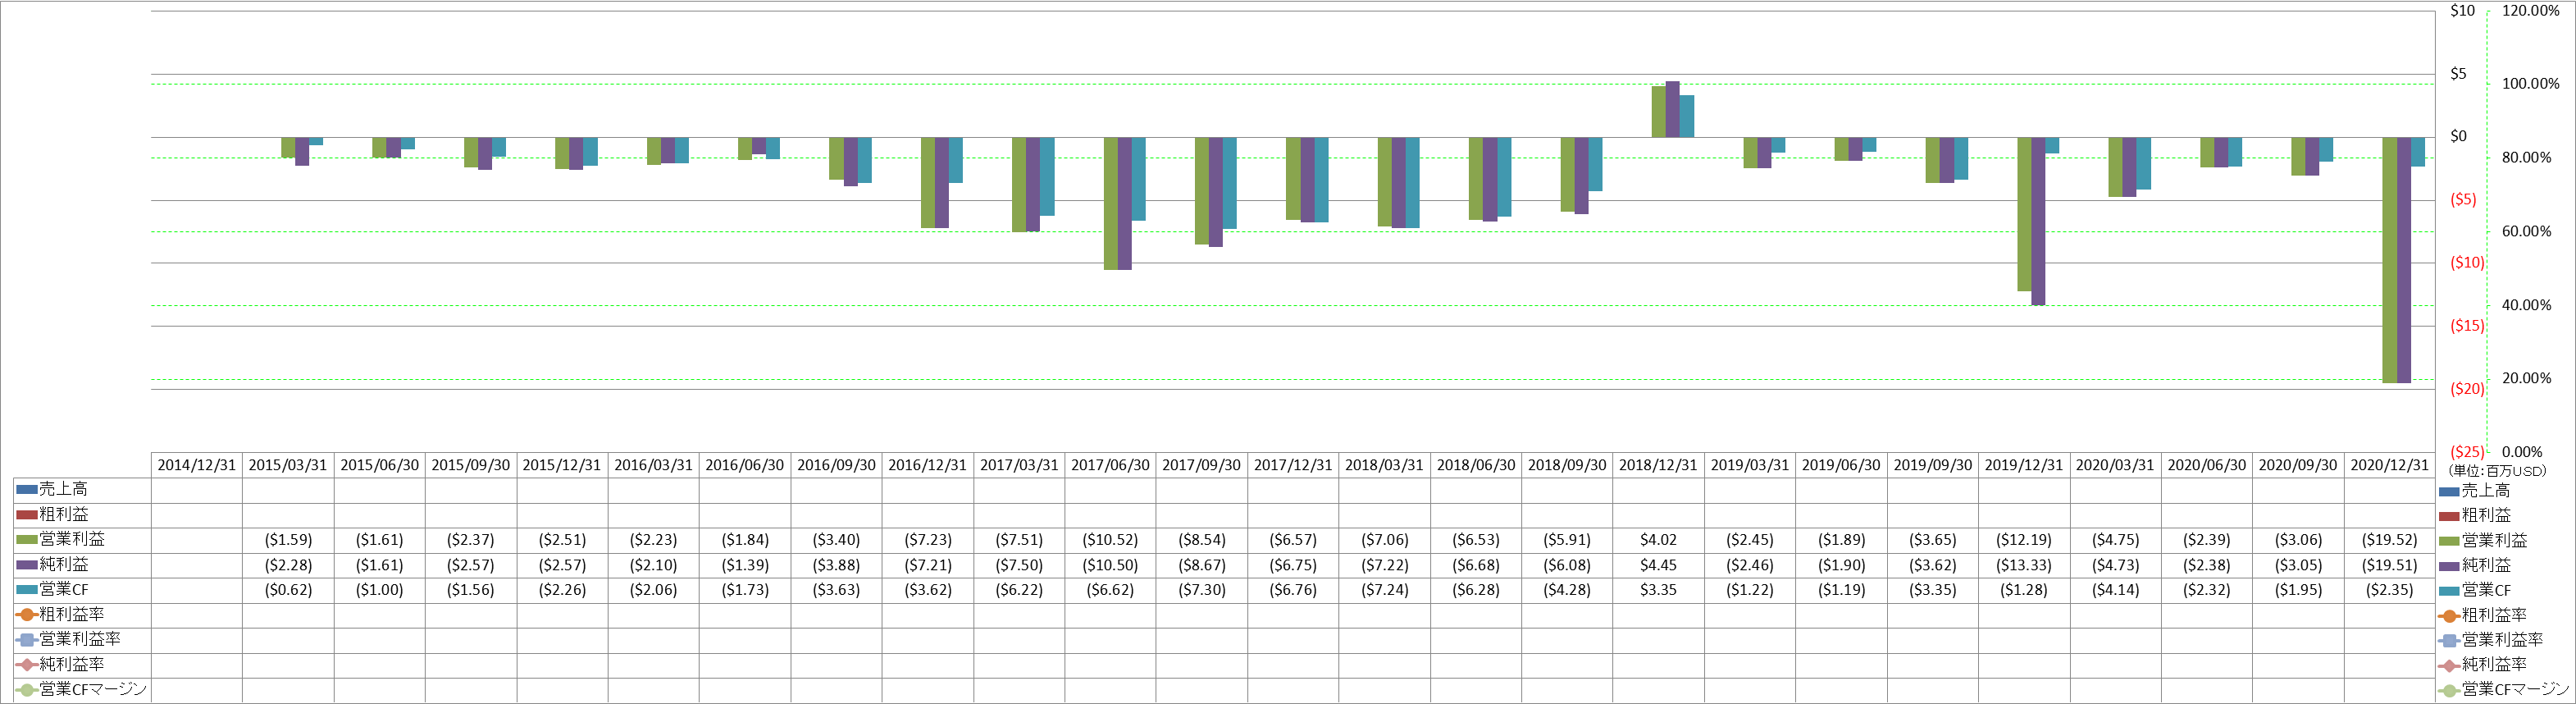
Task: Select the $4.45 net income cell
Action: [1658, 565]
